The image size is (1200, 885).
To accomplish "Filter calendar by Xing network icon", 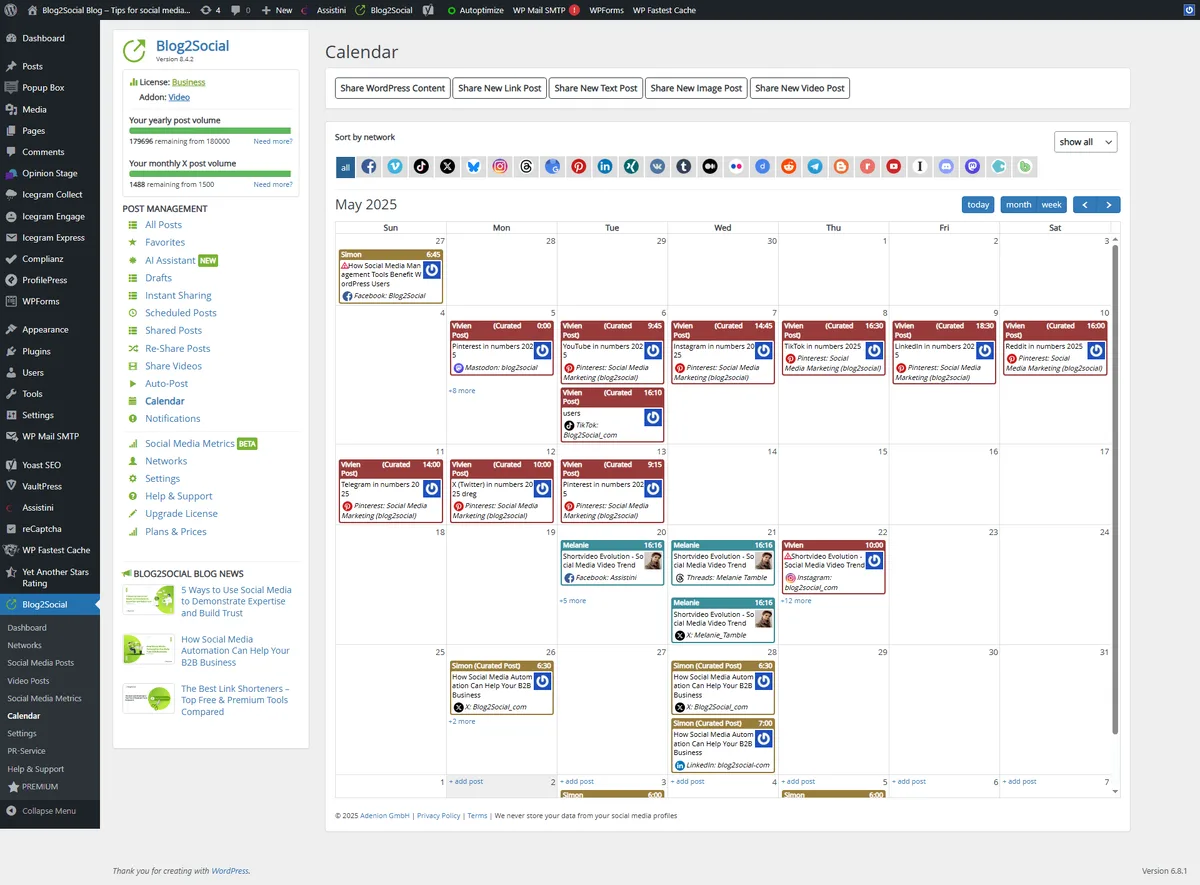I will [x=631, y=167].
